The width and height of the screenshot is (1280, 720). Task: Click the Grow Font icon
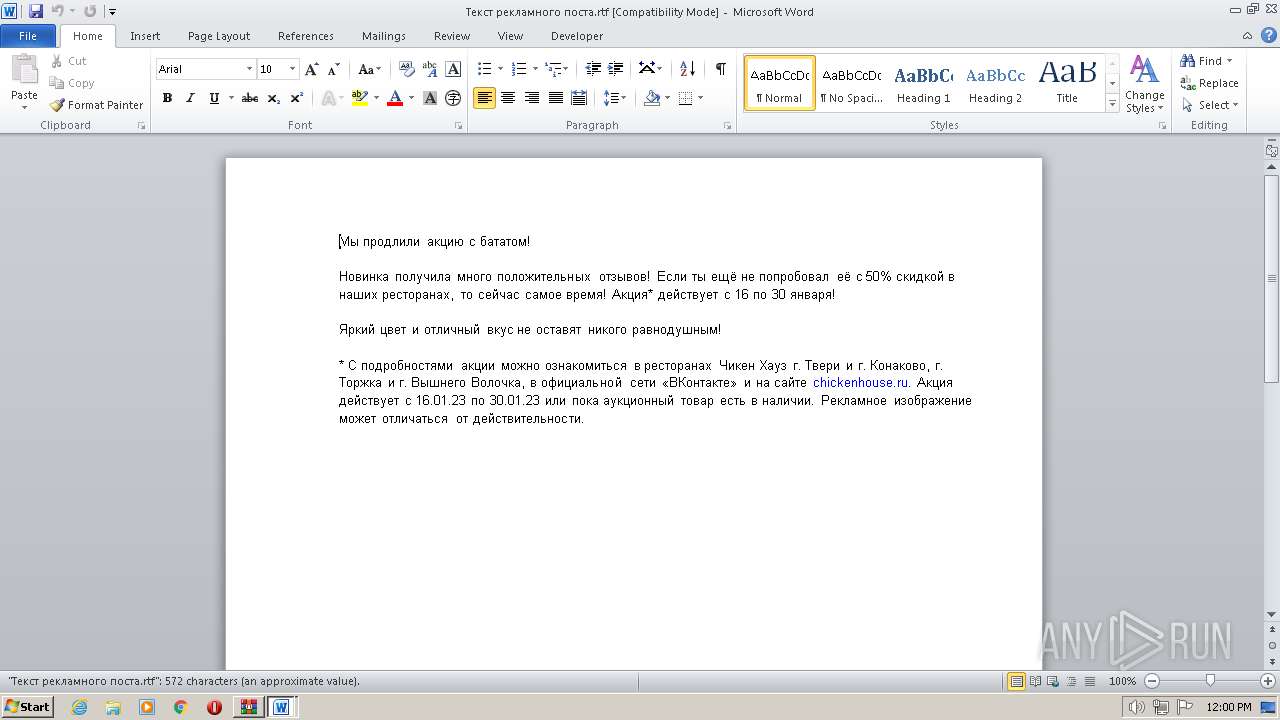(312, 69)
